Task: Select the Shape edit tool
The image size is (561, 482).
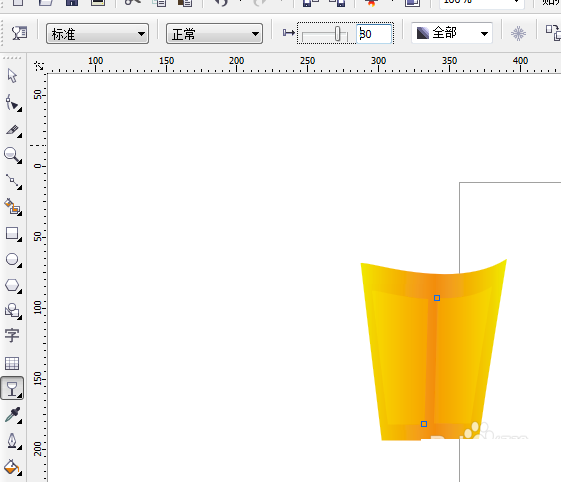Action: [13, 103]
